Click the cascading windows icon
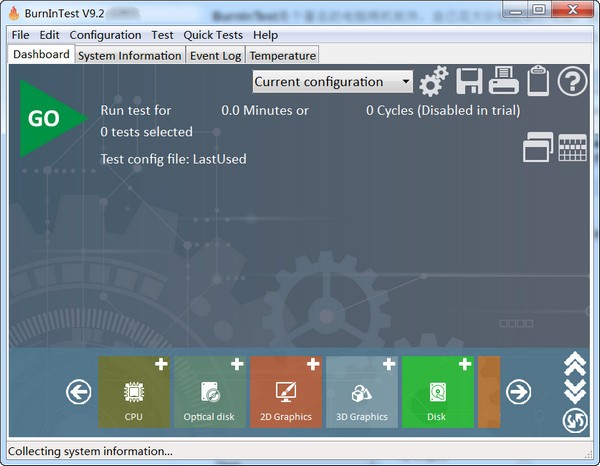 pos(537,148)
